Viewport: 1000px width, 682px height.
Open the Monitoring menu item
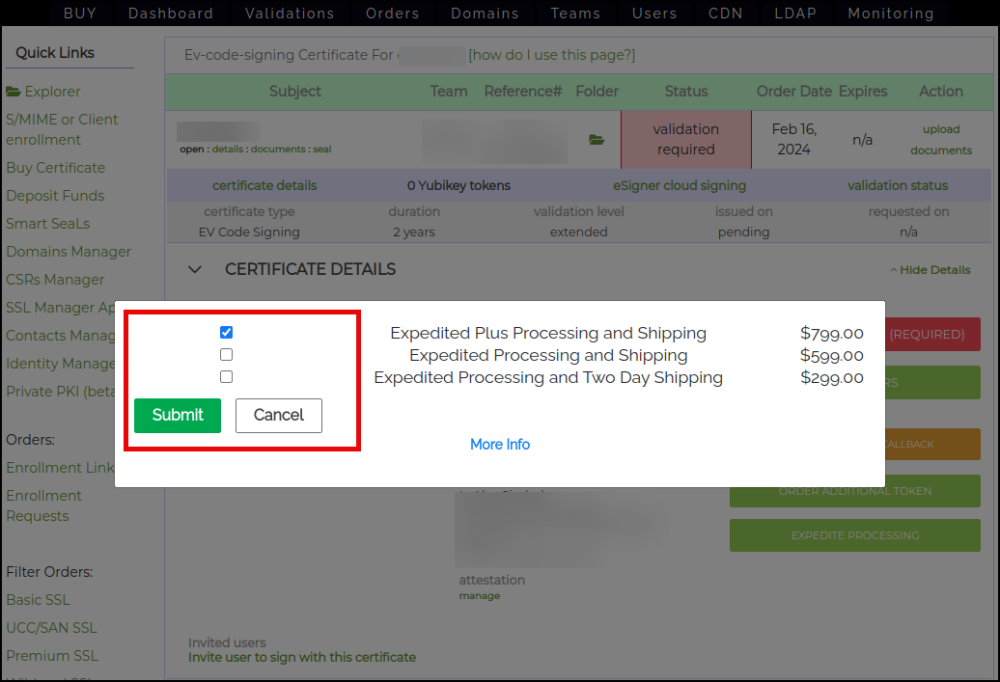pyautogui.click(x=891, y=13)
